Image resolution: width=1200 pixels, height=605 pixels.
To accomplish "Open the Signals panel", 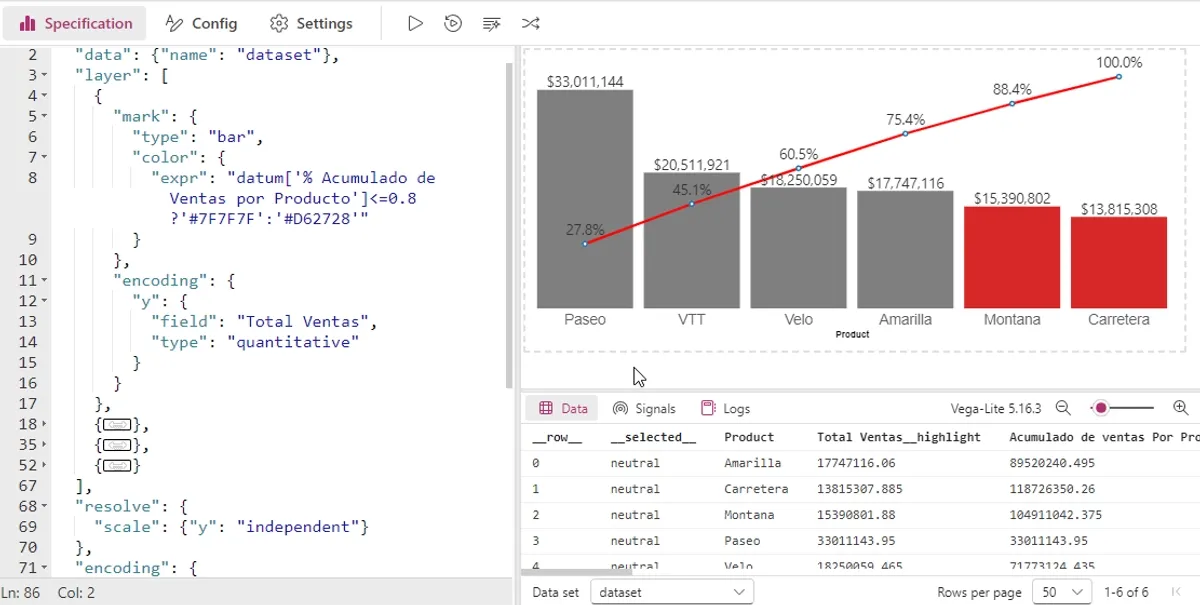I will coord(644,408).
